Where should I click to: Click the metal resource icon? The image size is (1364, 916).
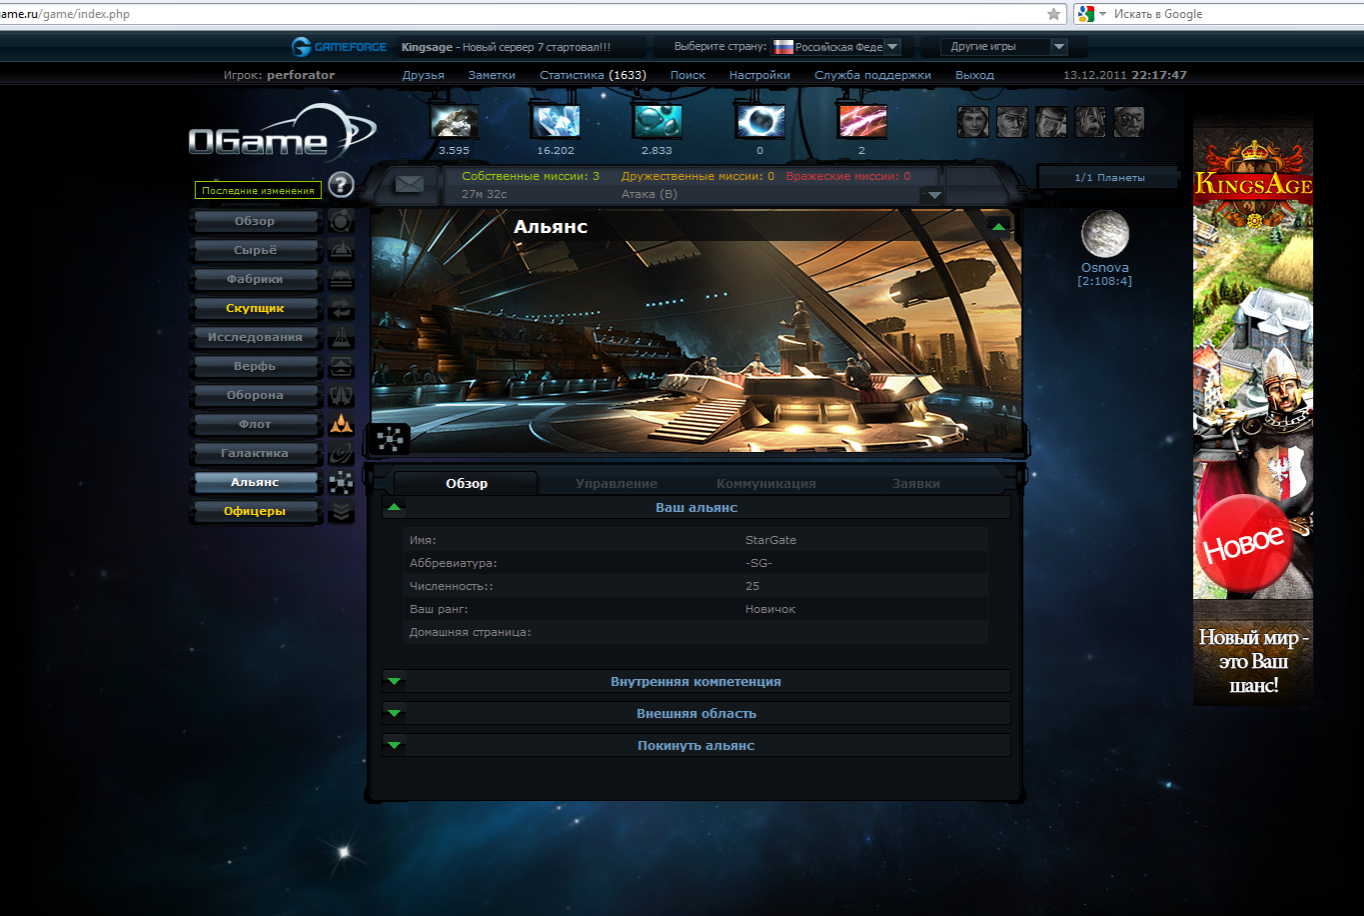point(454,122)
